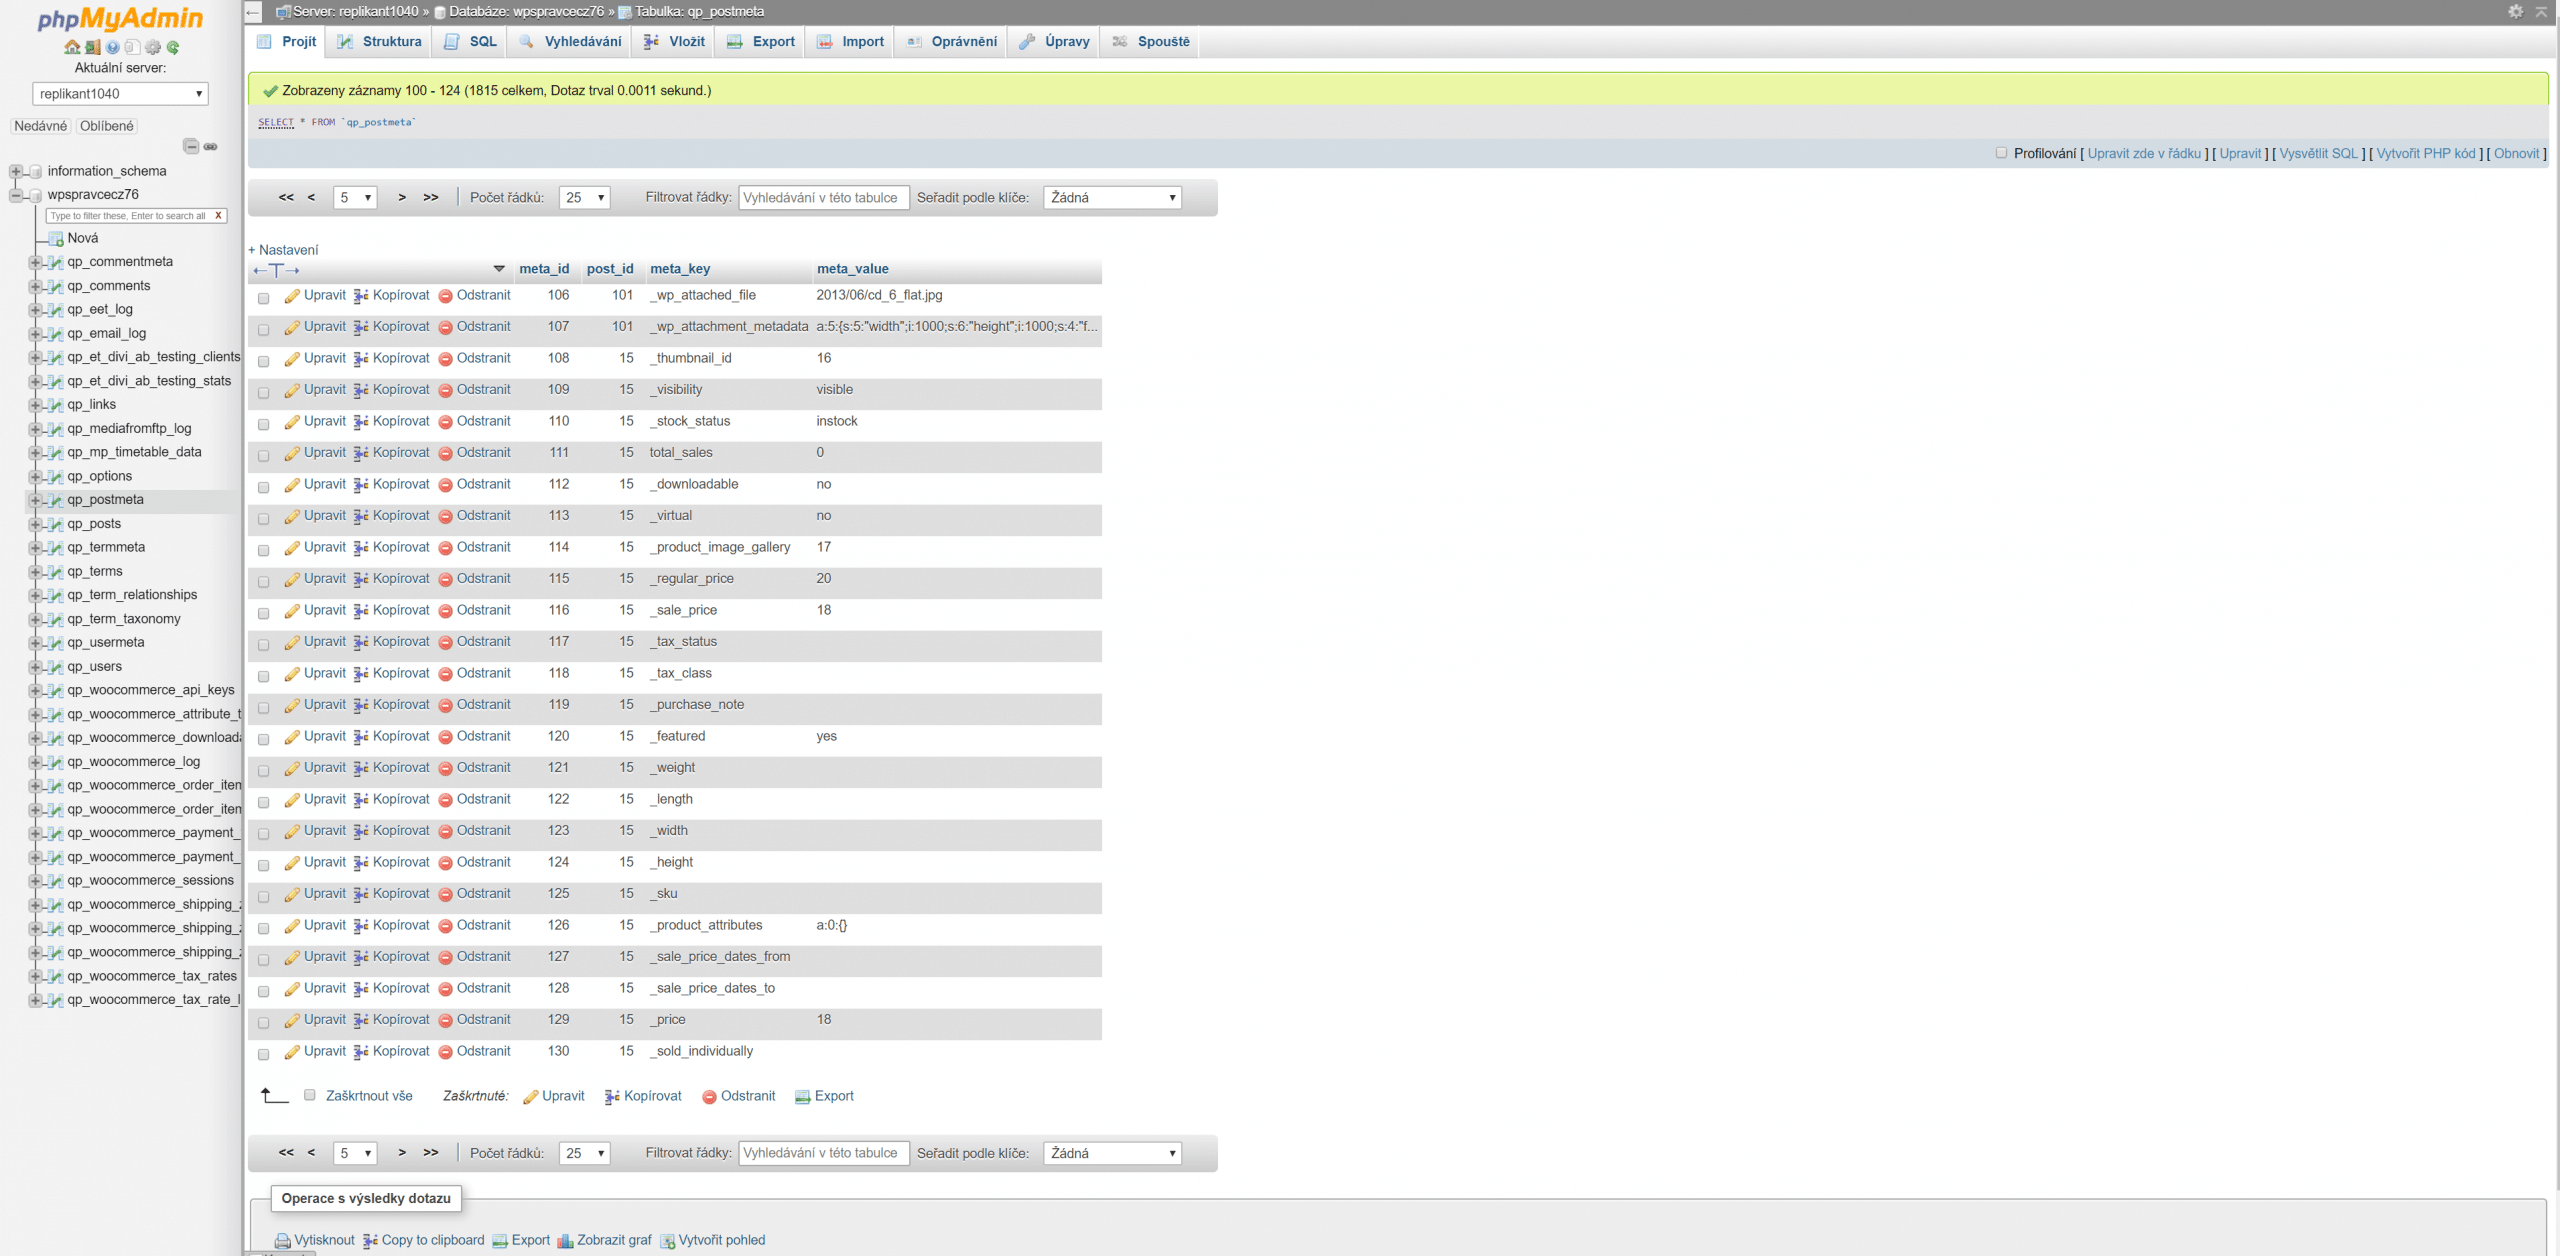
Task: Click the Upravit zde v řádku link
Action: click(2144, 153)
